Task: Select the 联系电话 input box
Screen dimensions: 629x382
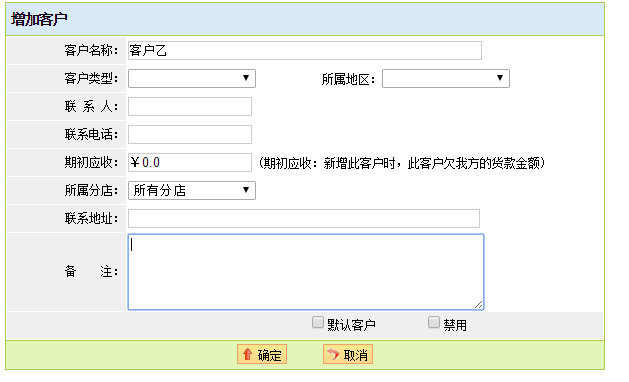Action: [190, 134]
